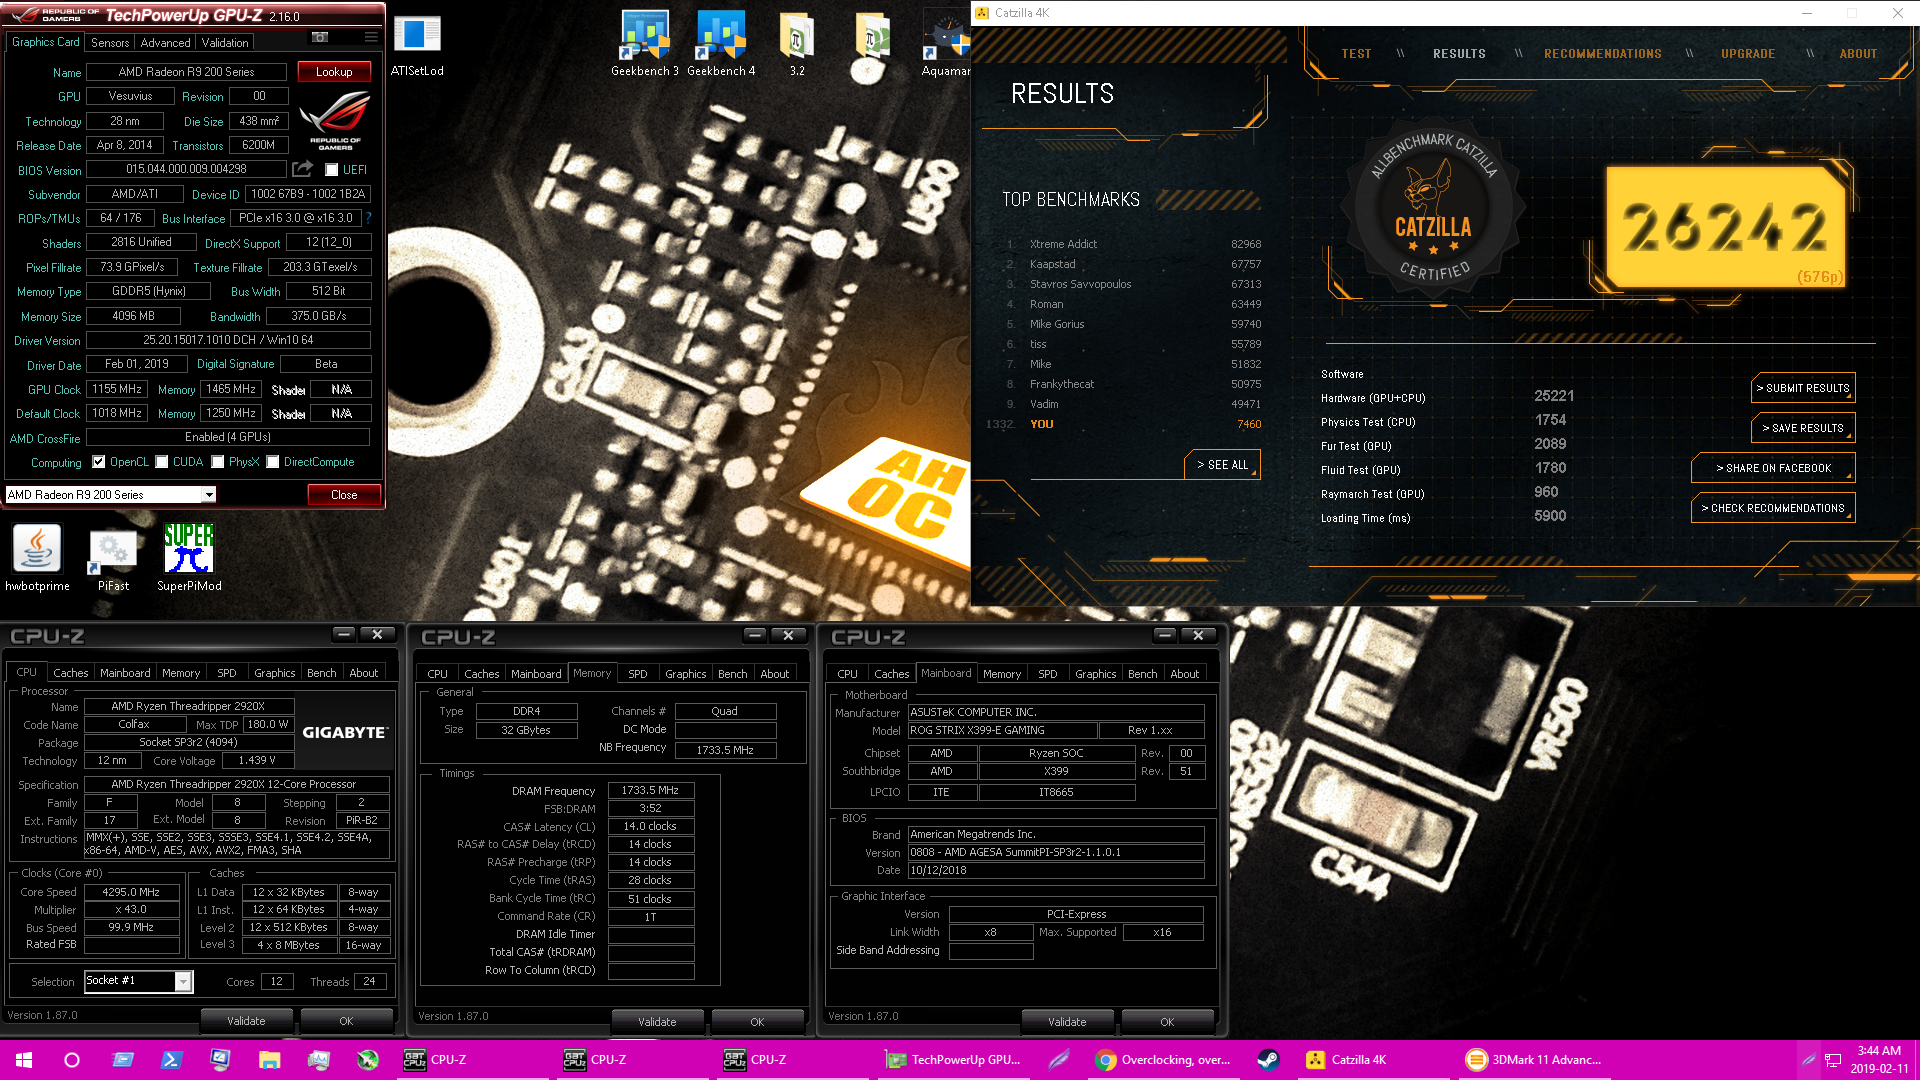Click Validate in the left CPU-Z window

[x=246, y=1021]
